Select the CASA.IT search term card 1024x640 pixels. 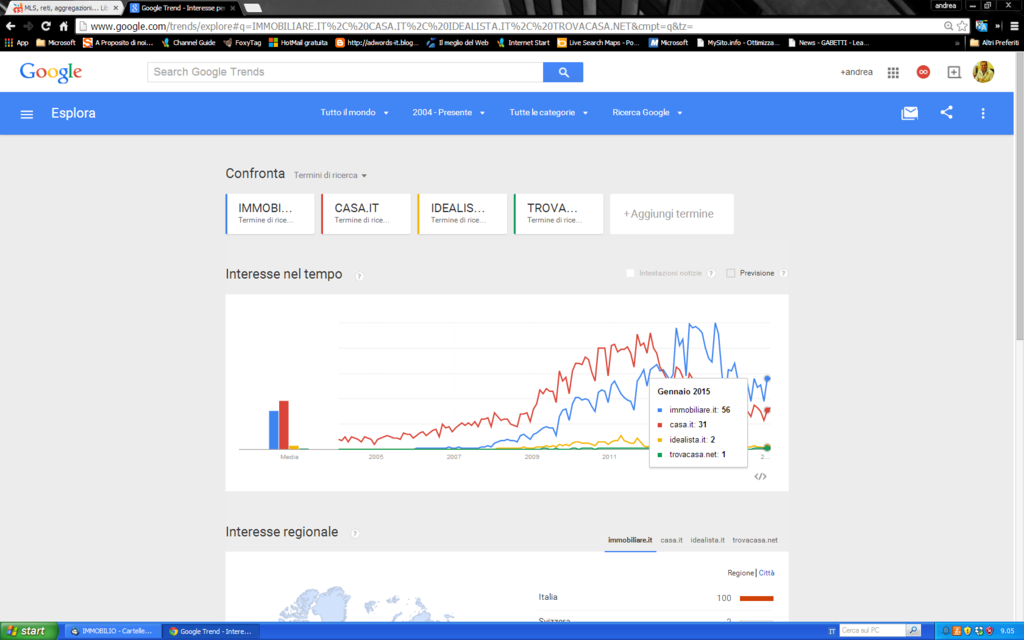point(366,214)
